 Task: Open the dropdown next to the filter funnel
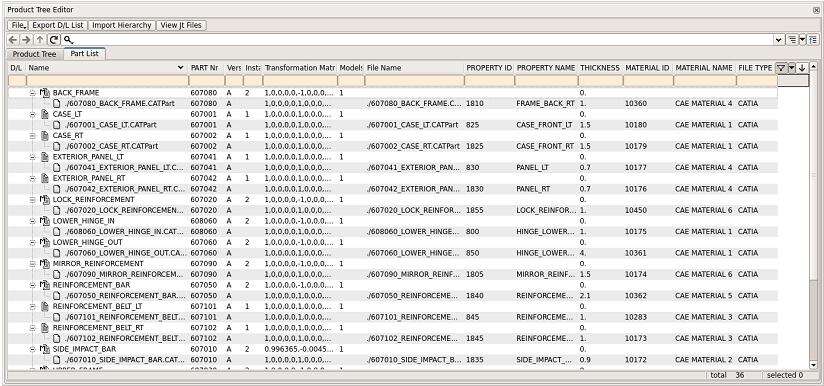(x=792, y=68)
